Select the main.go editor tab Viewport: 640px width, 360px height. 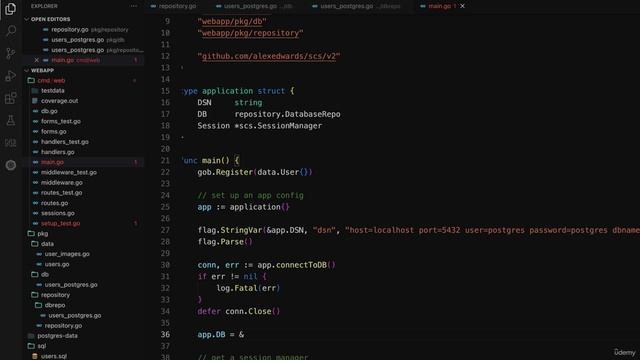[439, 6]
